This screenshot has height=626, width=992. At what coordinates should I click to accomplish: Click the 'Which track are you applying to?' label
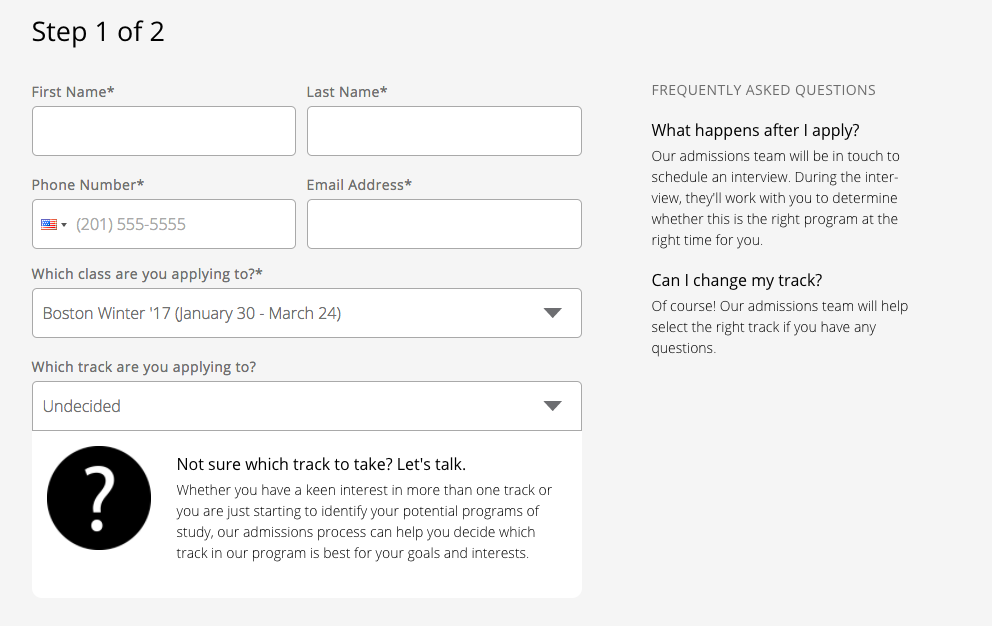pos(144,367)
